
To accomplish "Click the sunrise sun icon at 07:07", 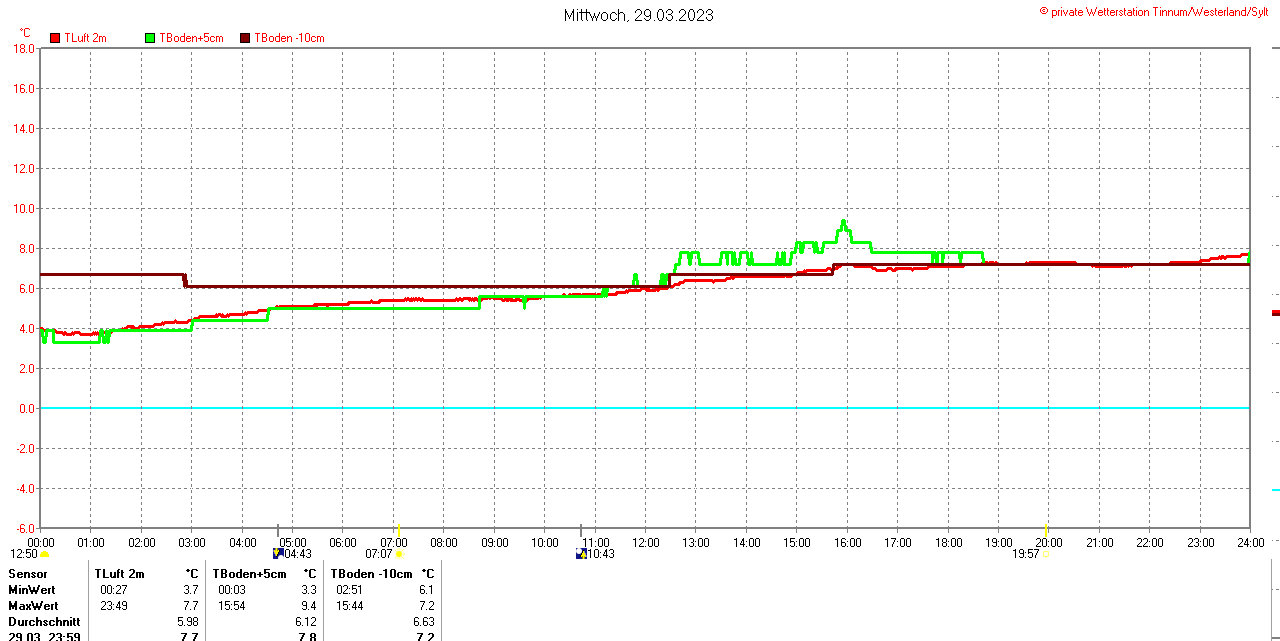I will click(398, 554).
